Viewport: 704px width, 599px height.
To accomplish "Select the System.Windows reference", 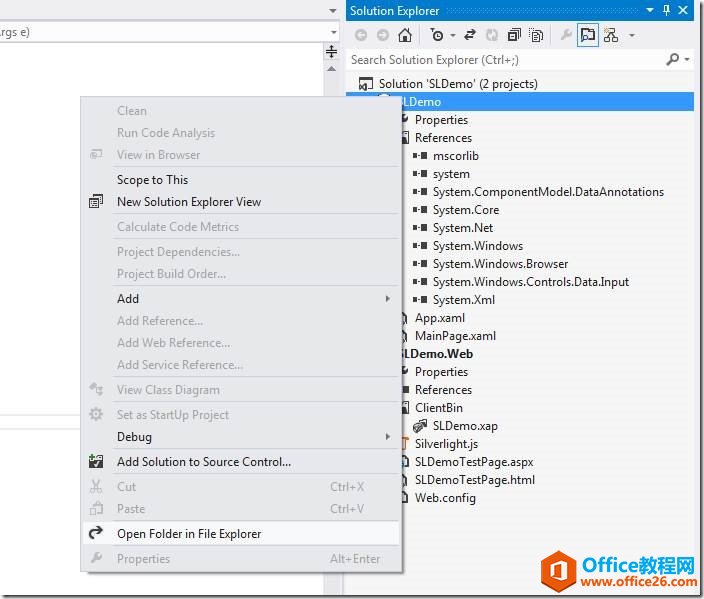I will (x=478, y=246).
